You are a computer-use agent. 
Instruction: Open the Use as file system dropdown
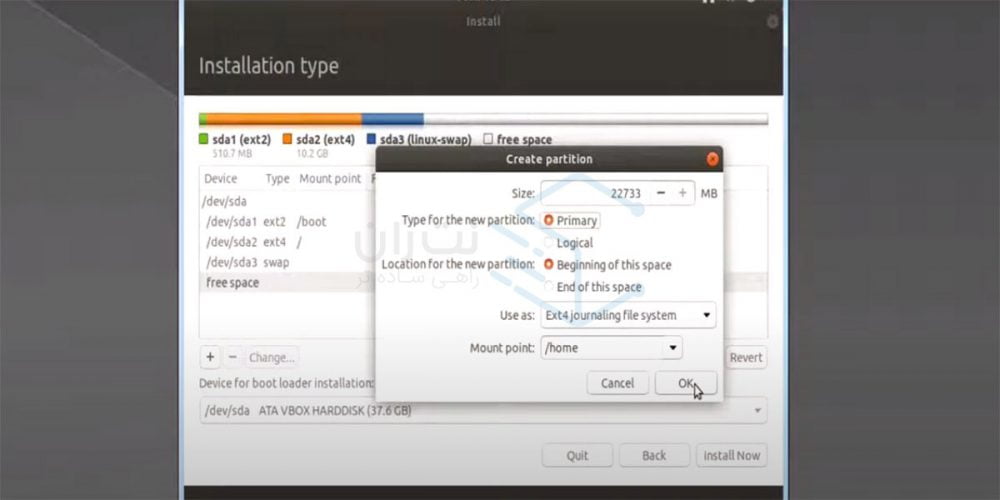pyautogui.click(x=628, y=315)
